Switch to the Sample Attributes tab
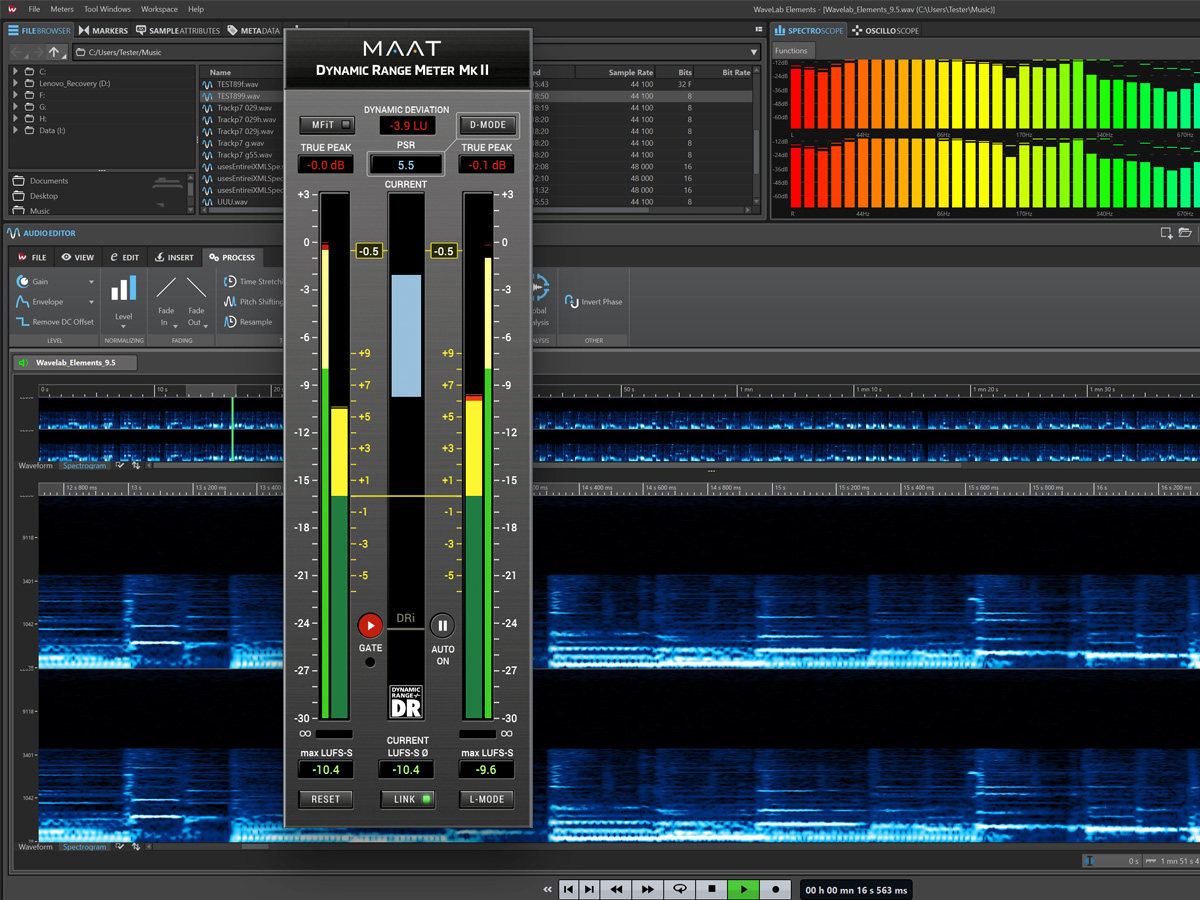This screenshot has height=900, width=1200. click(178, 31)
